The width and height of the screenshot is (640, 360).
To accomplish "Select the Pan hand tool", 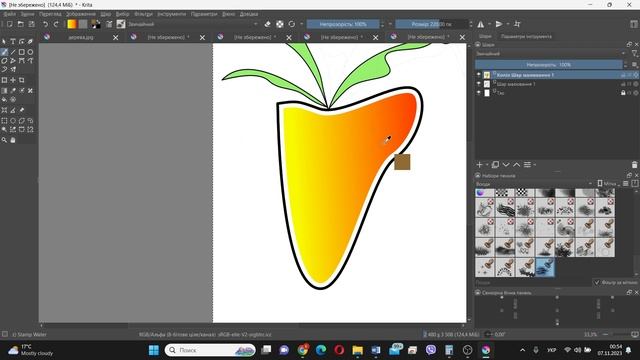I will [x=13, y=140].
